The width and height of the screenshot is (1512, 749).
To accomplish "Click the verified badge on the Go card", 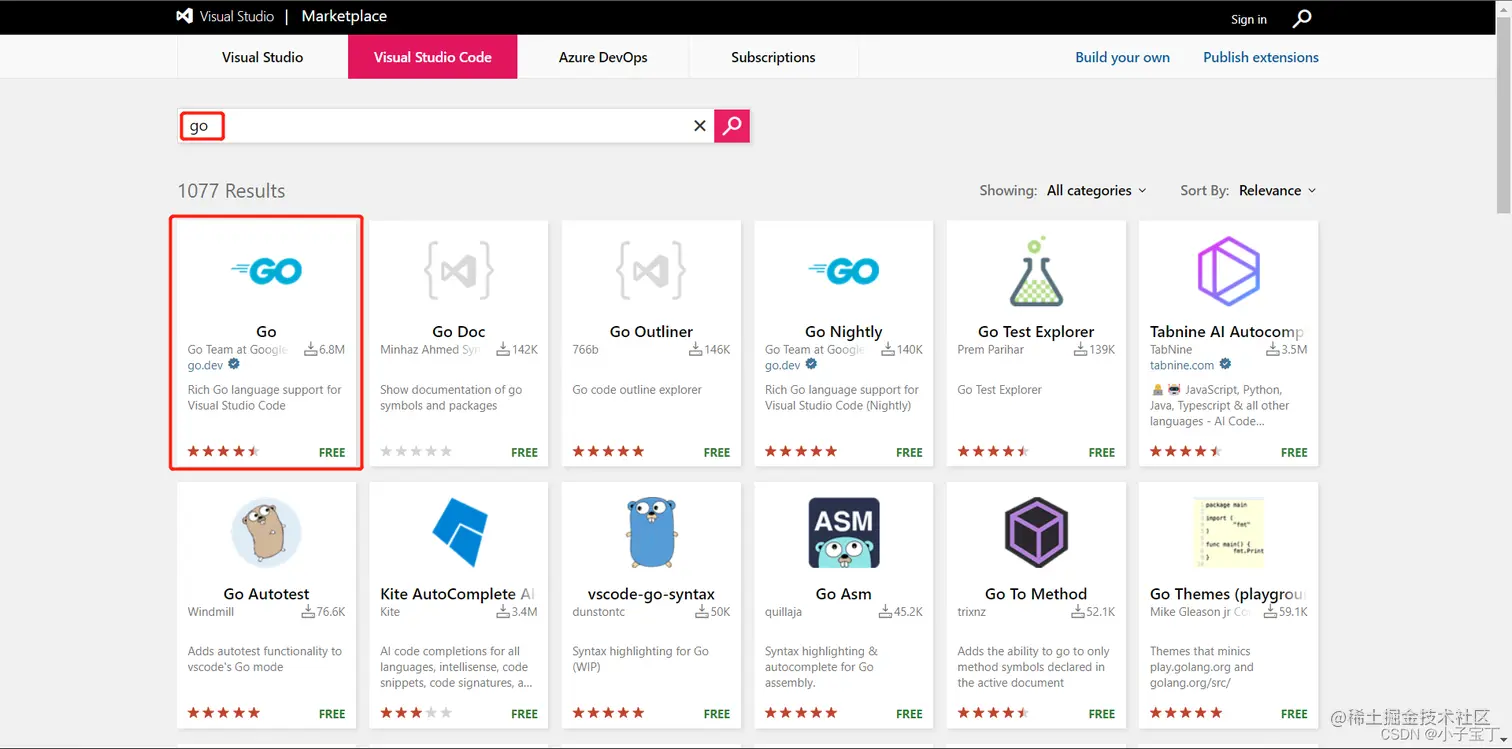I will tap(234, 365).
